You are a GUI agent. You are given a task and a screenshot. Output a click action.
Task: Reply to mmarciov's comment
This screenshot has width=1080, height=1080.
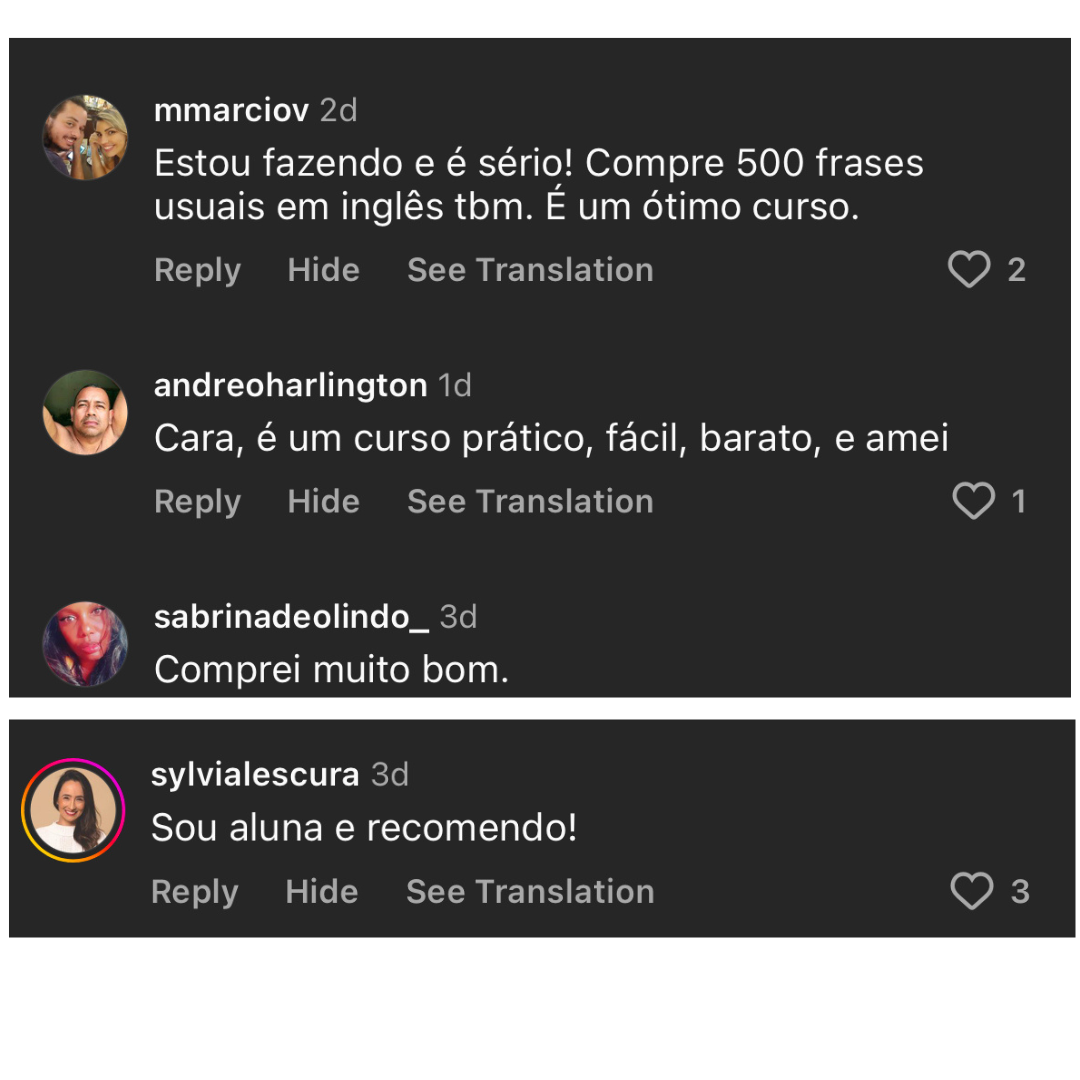point(197,270)
